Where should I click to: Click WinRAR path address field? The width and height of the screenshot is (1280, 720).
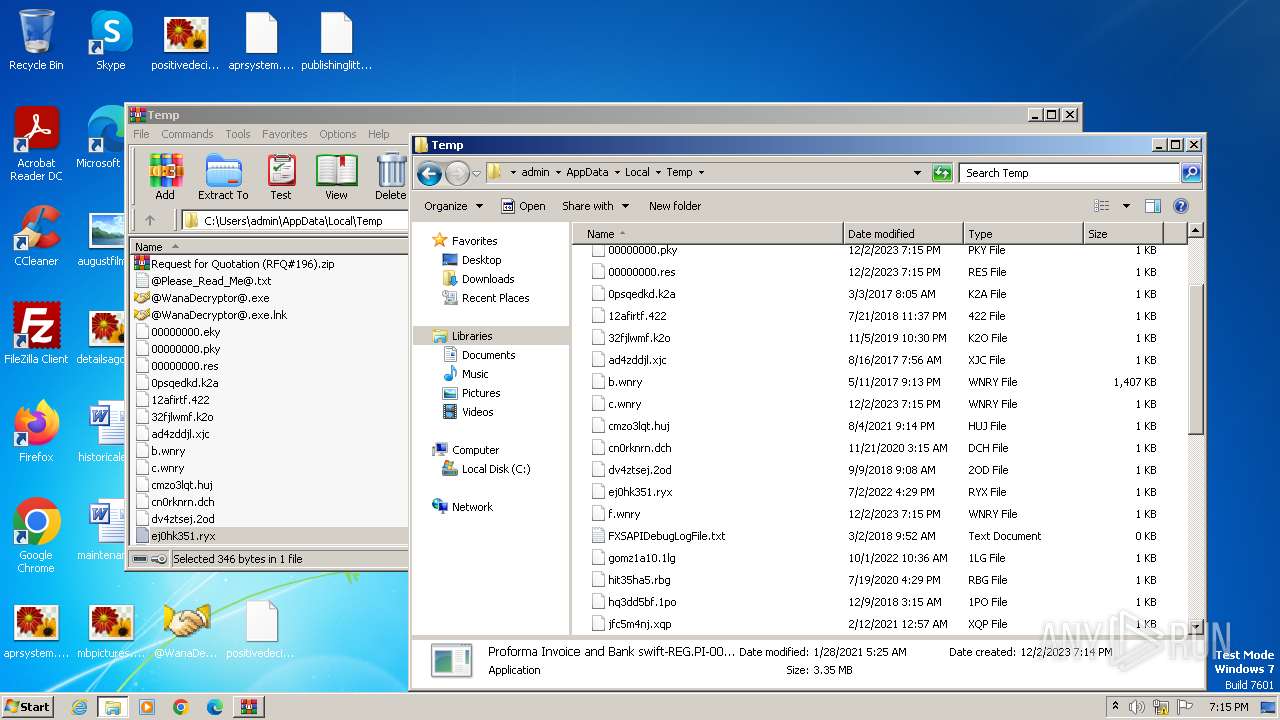[295, 221]
